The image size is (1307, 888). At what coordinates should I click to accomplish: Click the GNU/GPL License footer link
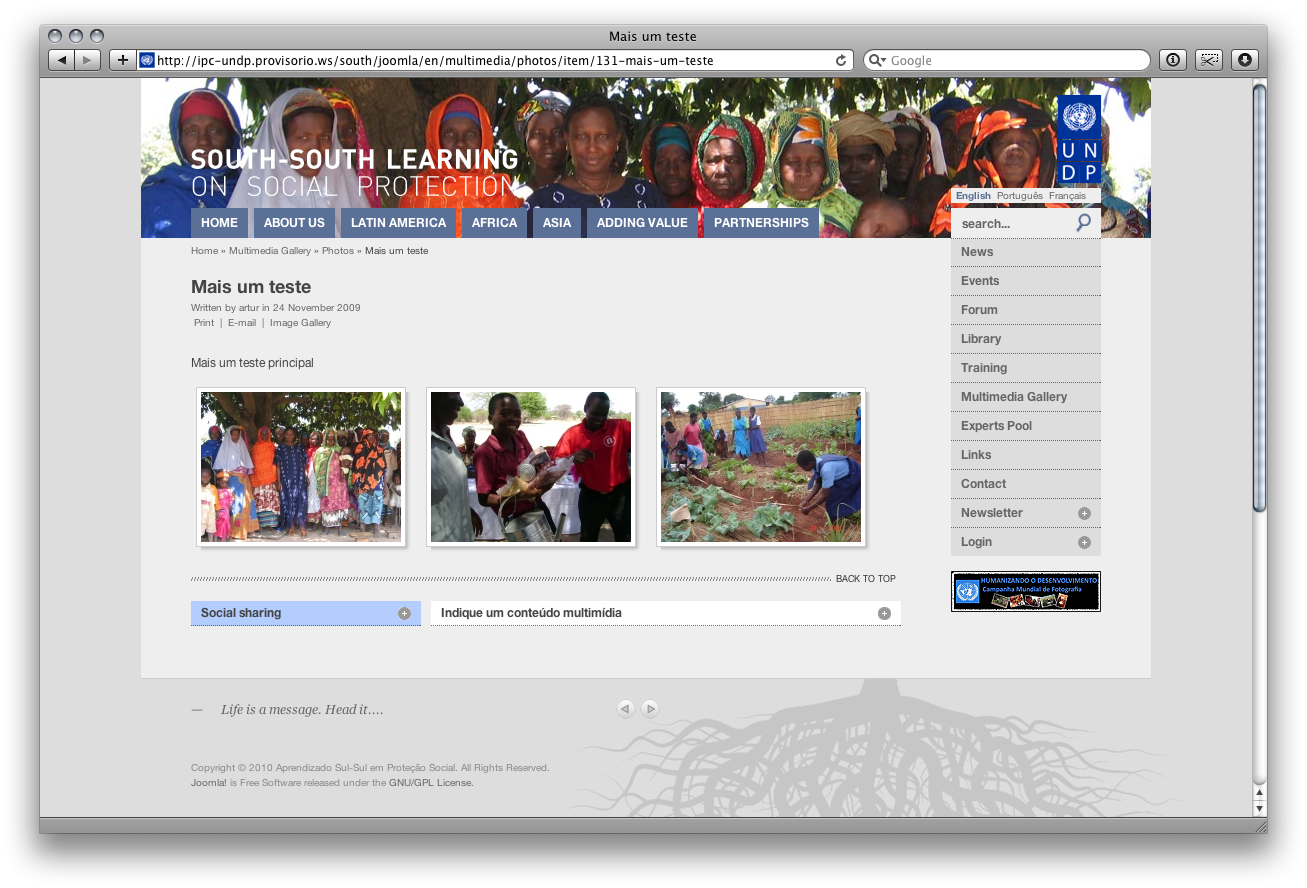(x=431, y=783)
